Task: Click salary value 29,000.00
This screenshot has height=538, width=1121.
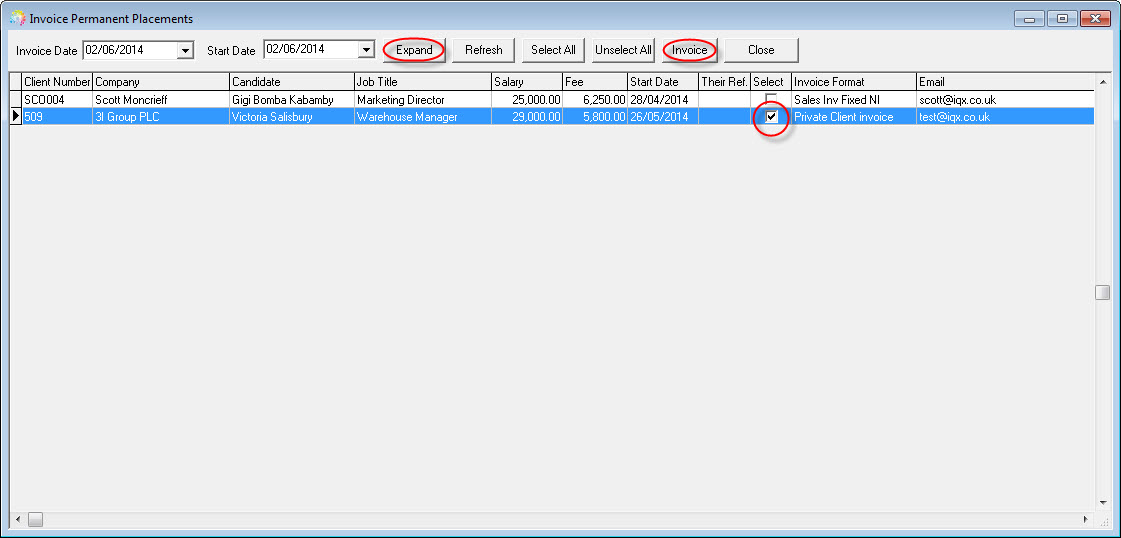Action: pyautogui.click(x=527, y=117)
